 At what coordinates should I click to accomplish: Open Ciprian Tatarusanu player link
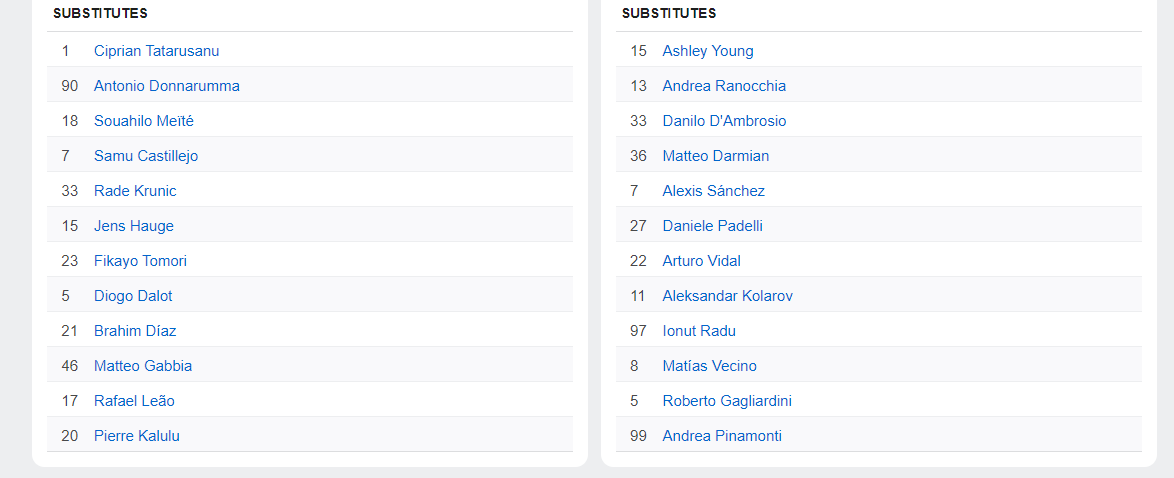coord(156,51)
